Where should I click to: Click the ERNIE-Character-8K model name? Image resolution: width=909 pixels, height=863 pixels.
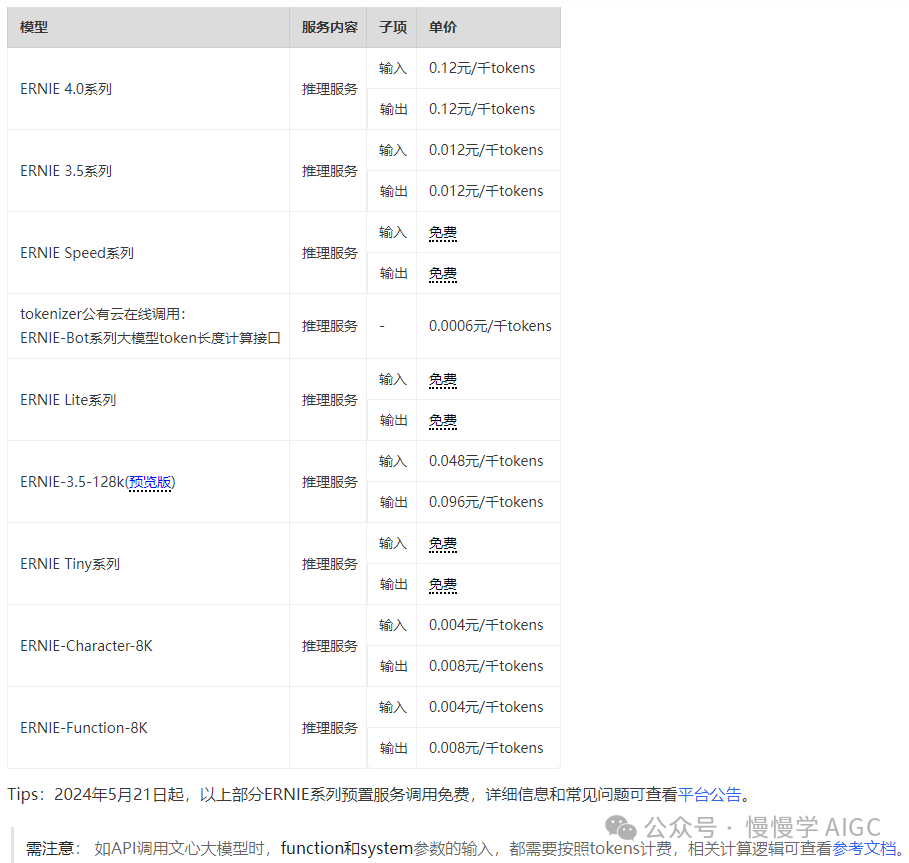tap(86, 645)
